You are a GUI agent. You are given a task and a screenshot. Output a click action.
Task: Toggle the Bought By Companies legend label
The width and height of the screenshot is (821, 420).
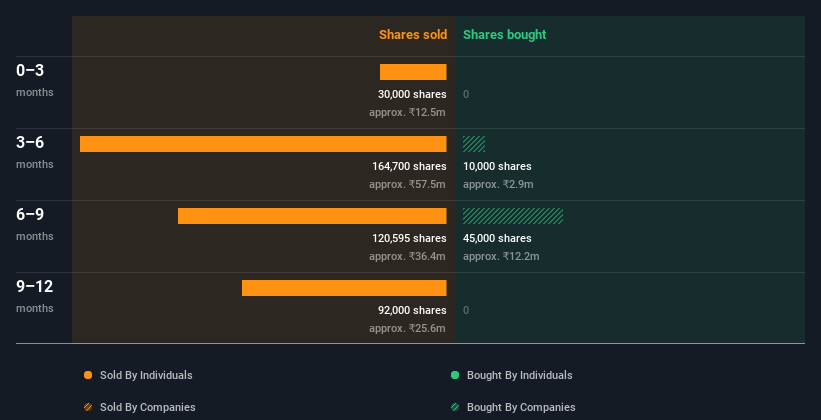[521, 407]
